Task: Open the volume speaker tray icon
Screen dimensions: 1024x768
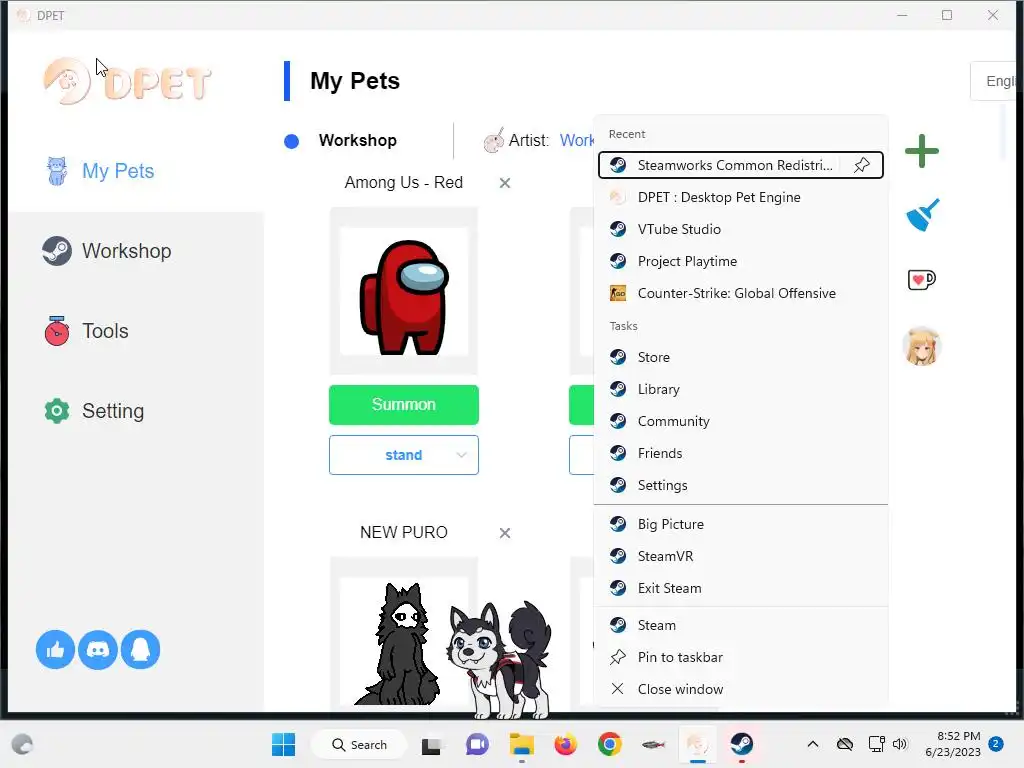Action: tap(900, 744)
